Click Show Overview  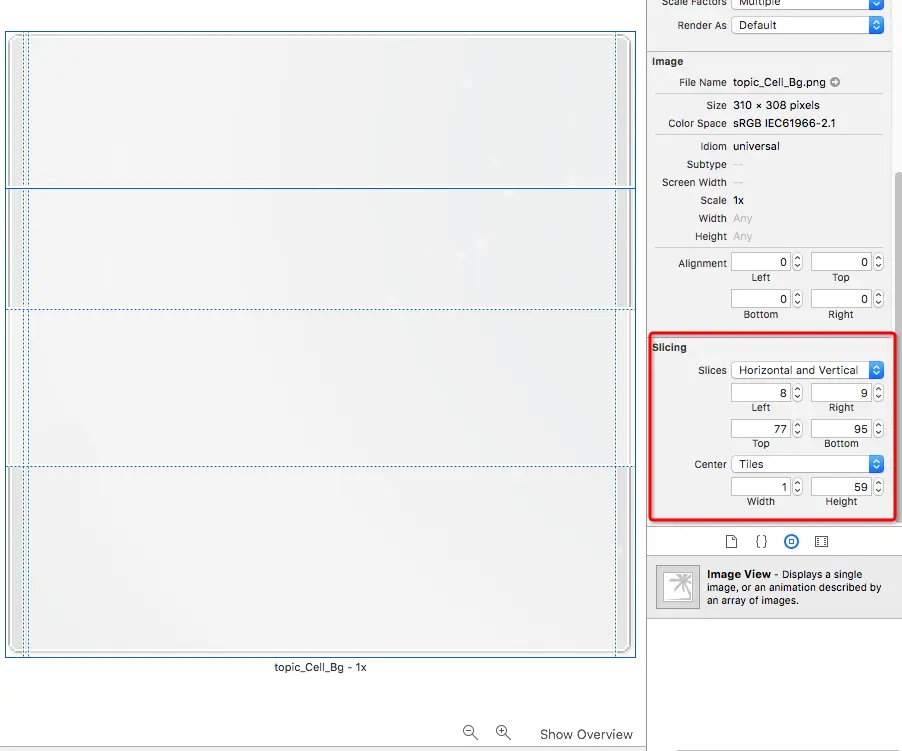(586, 734)
